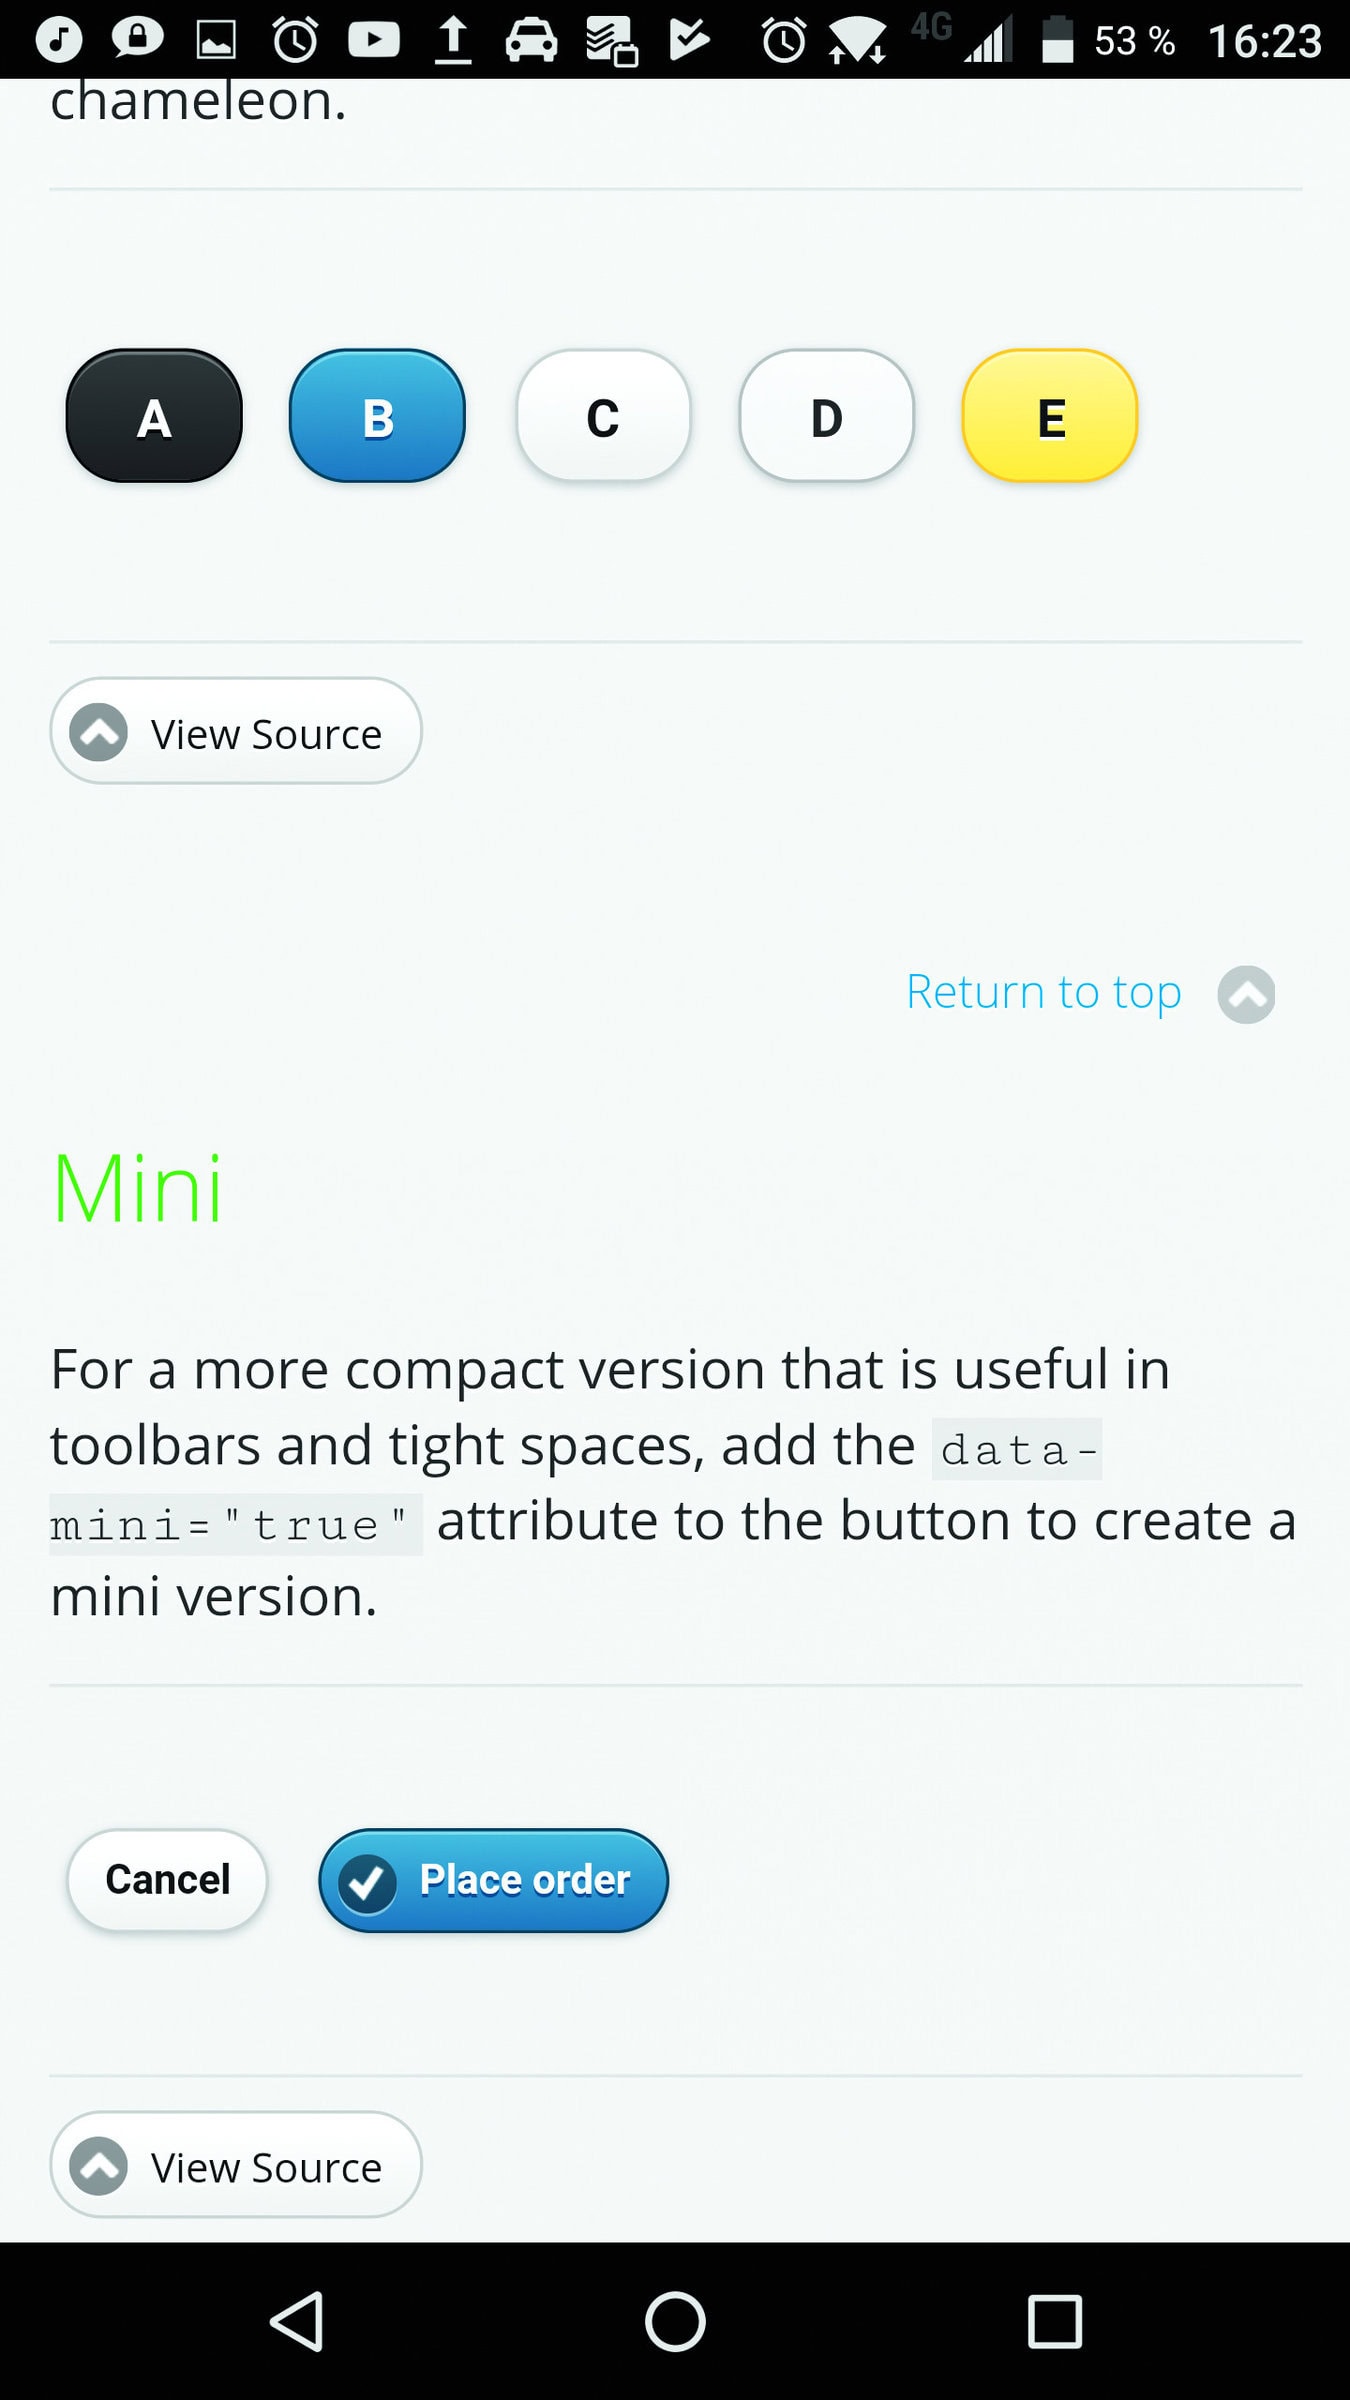Open recent apps with the square button

pyautogui.click(x=1055, y=2320)
